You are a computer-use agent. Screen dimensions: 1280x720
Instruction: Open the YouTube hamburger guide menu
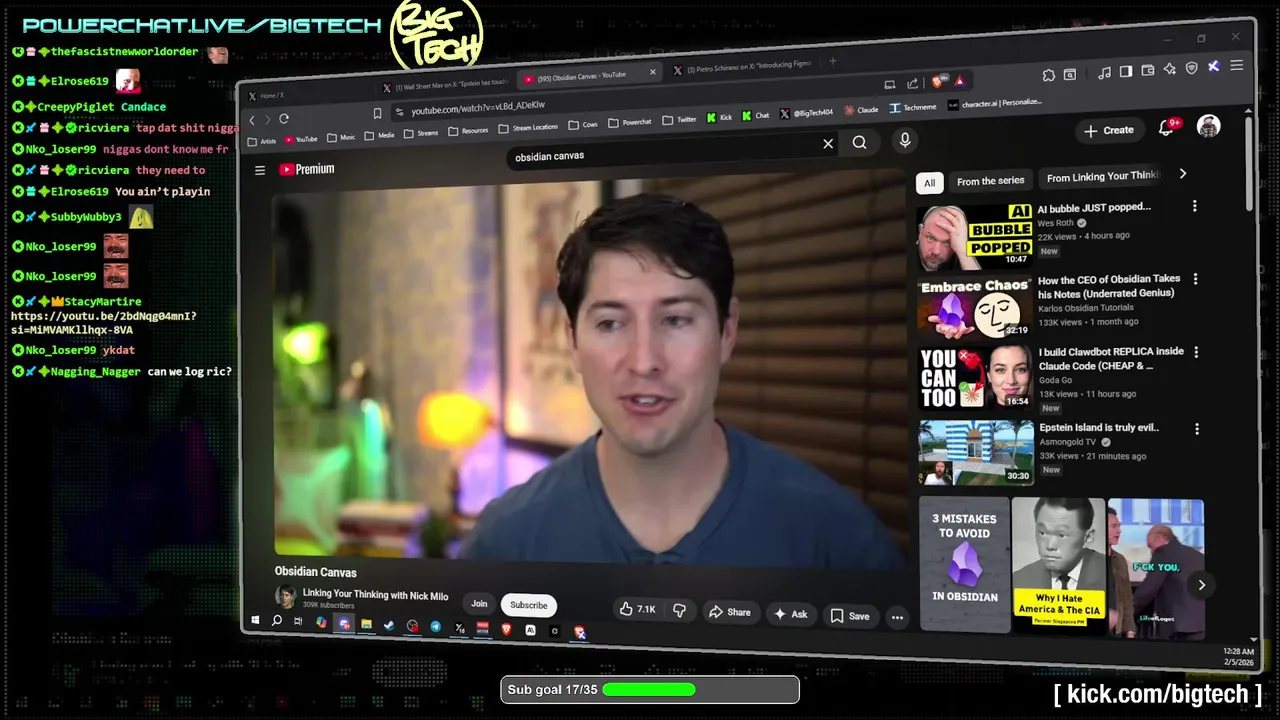click(260, 170)
